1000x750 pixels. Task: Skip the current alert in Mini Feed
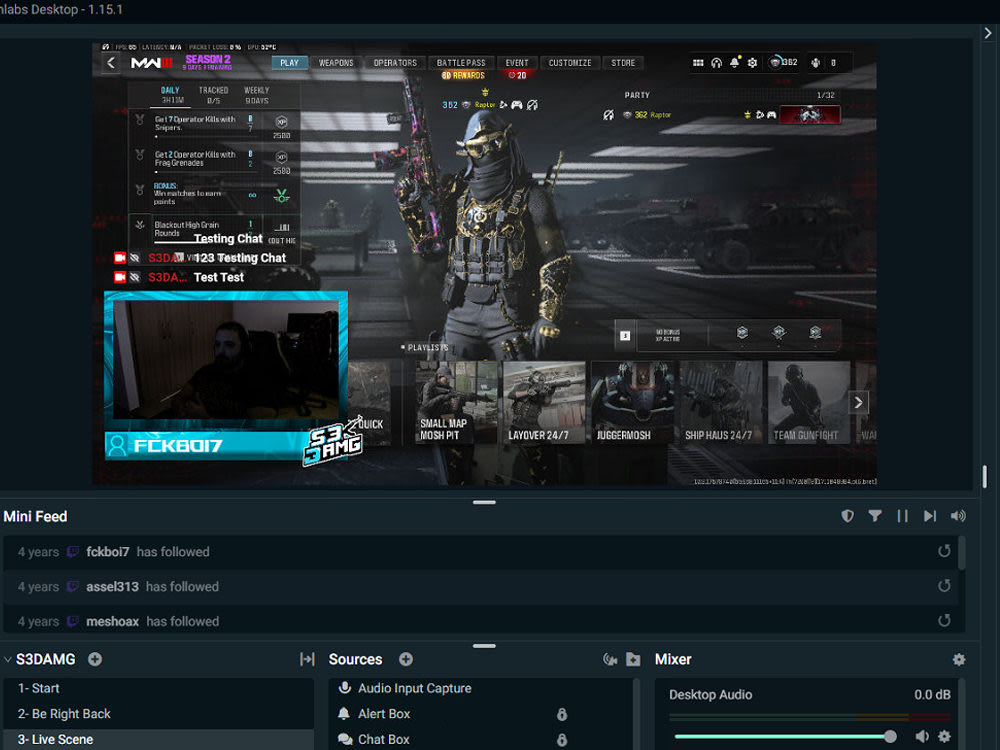click(x=930, y=516)
